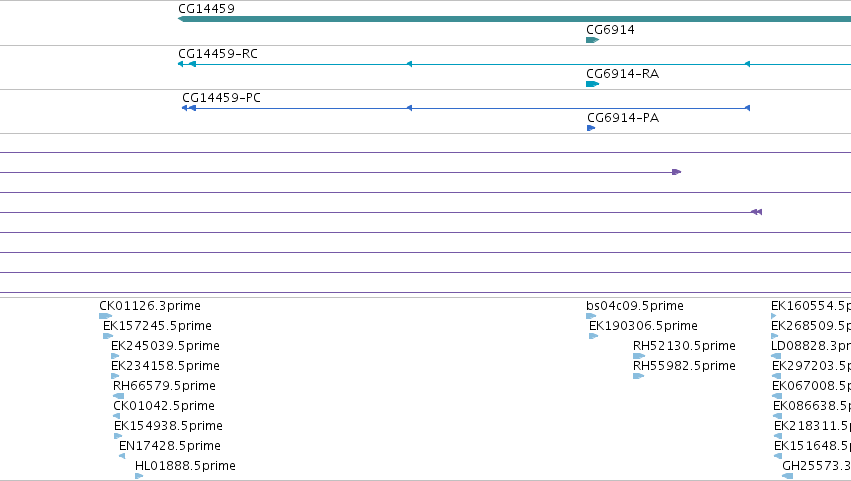Select EK245039.5prime EST arrow
851x481 pixels.
point(115,356)
